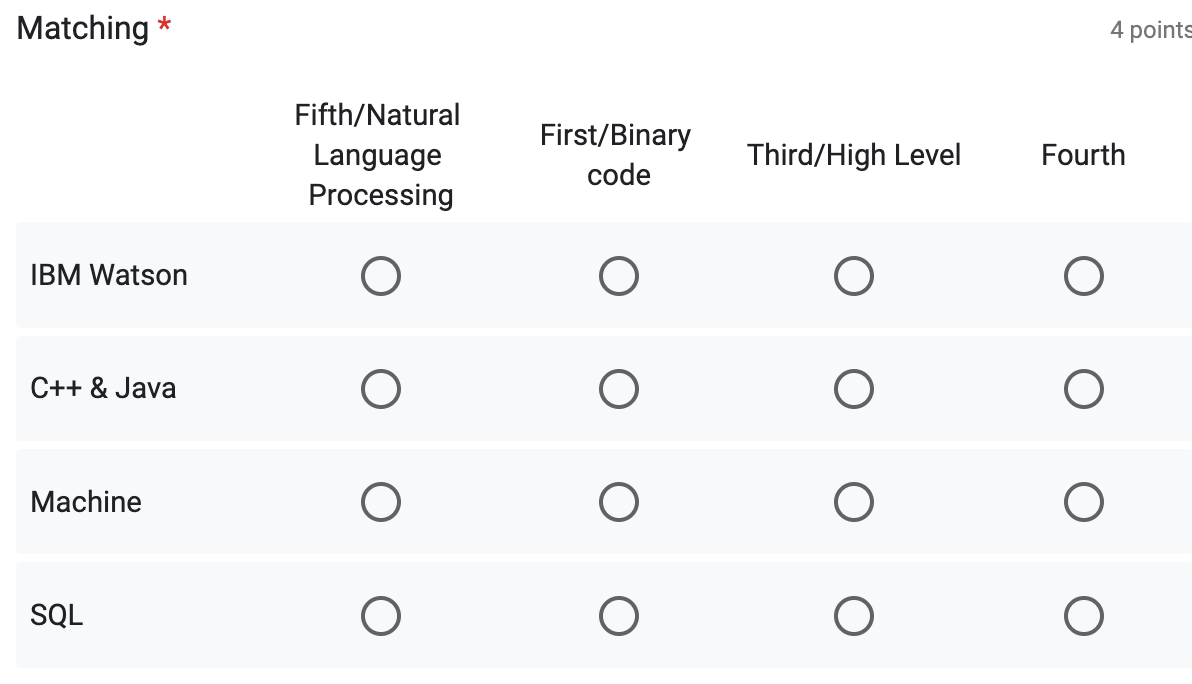Select Fourth for Machine
The height and width of the screenshot is (684, 1192).
1084,501
